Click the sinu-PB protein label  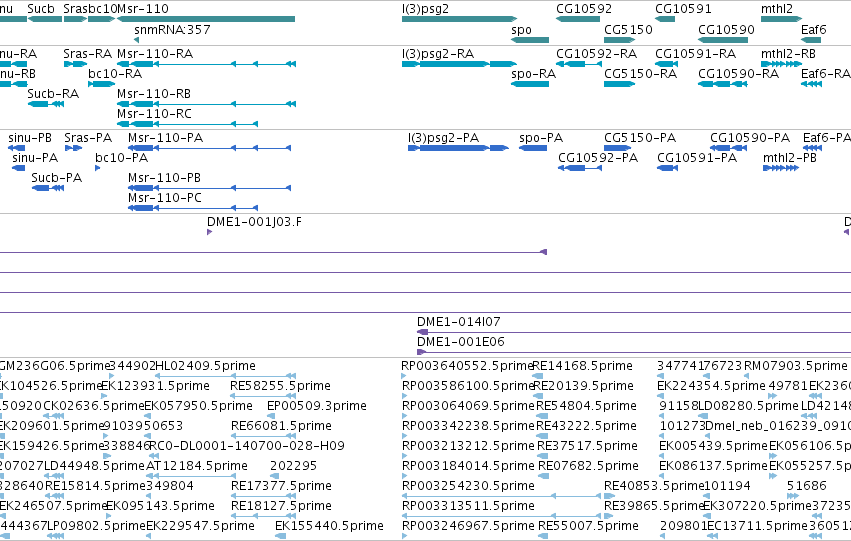pos(30,138)
